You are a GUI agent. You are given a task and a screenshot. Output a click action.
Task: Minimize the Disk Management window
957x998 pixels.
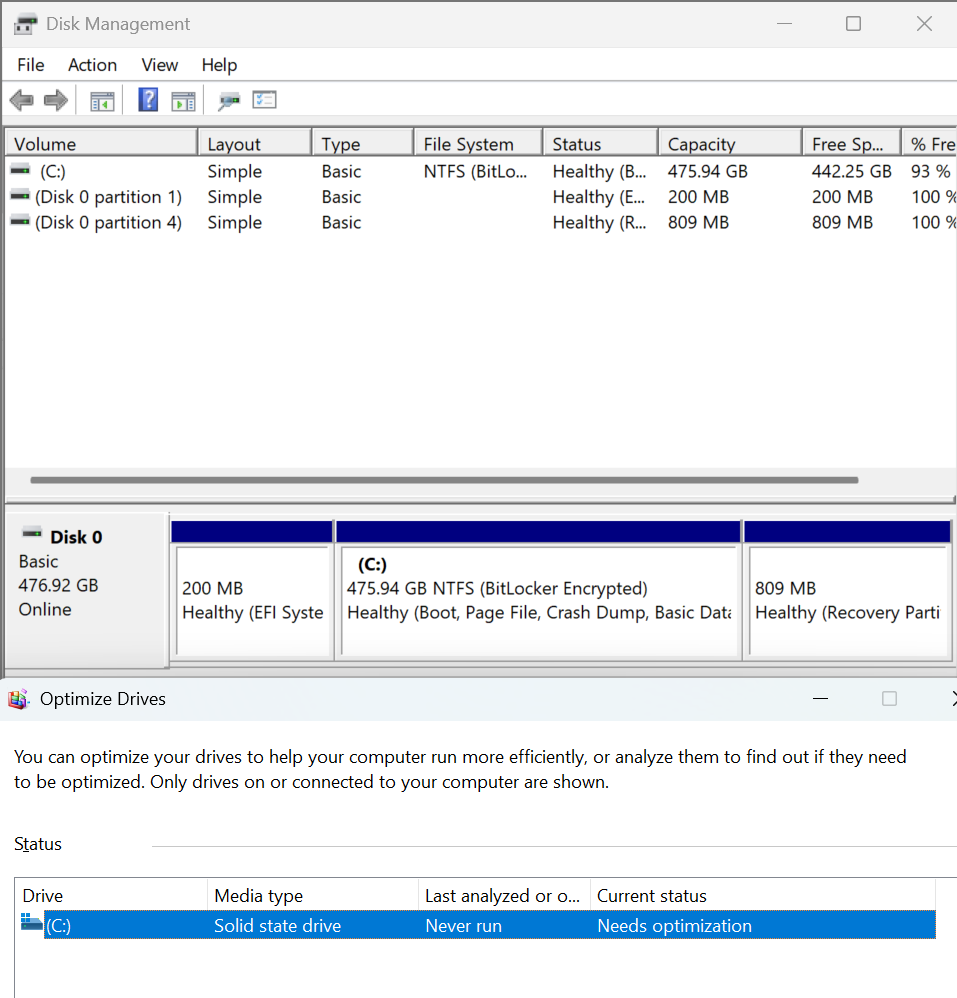tap(784, 24)
